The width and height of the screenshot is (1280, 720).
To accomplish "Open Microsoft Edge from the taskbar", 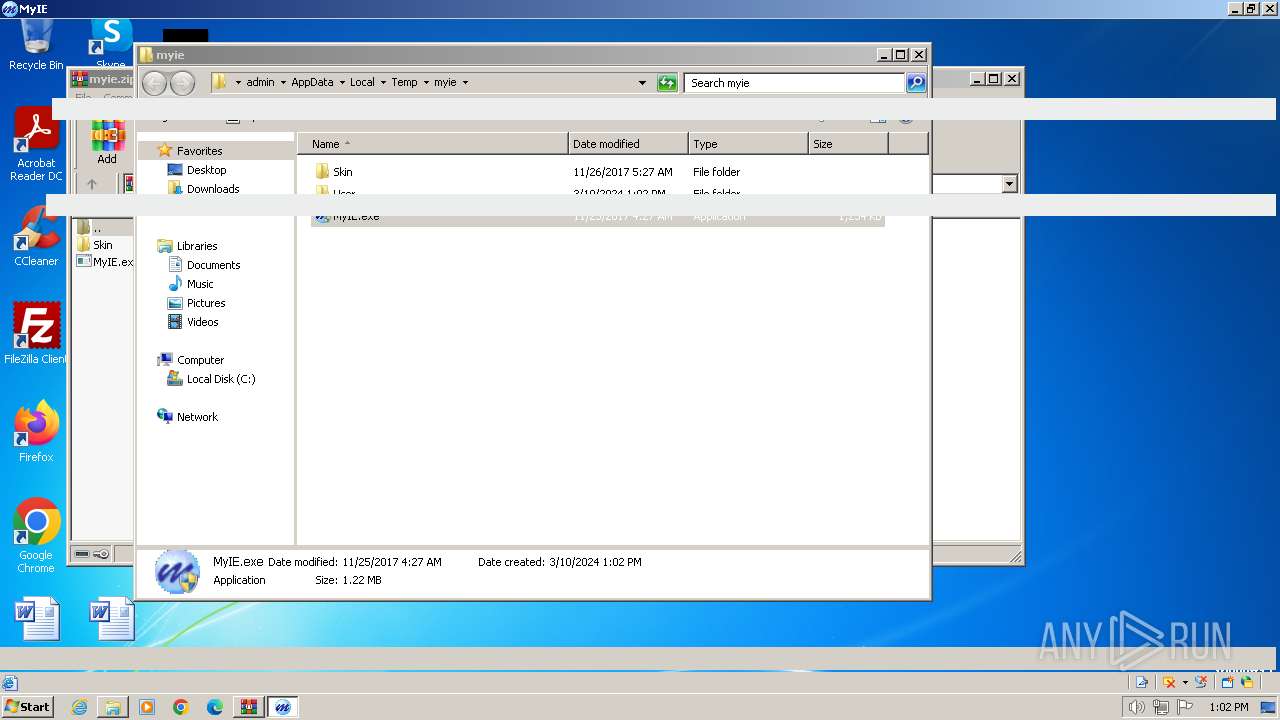I will [x=215, y=707].
